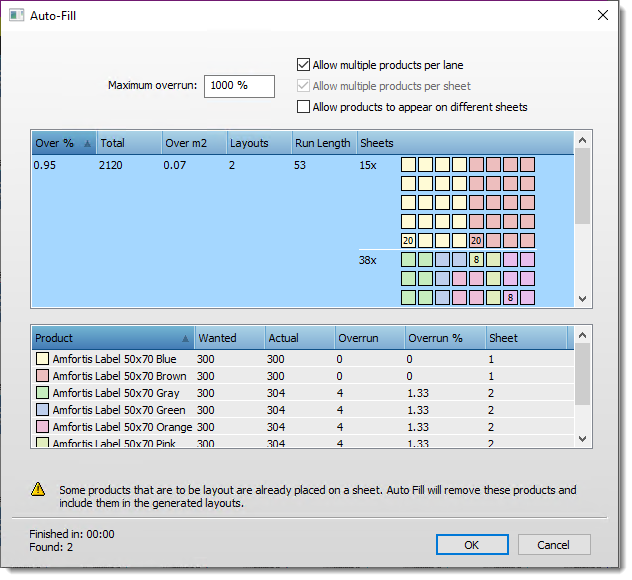
Task: Click the Sheets column header
Action: tap(465, 143)
